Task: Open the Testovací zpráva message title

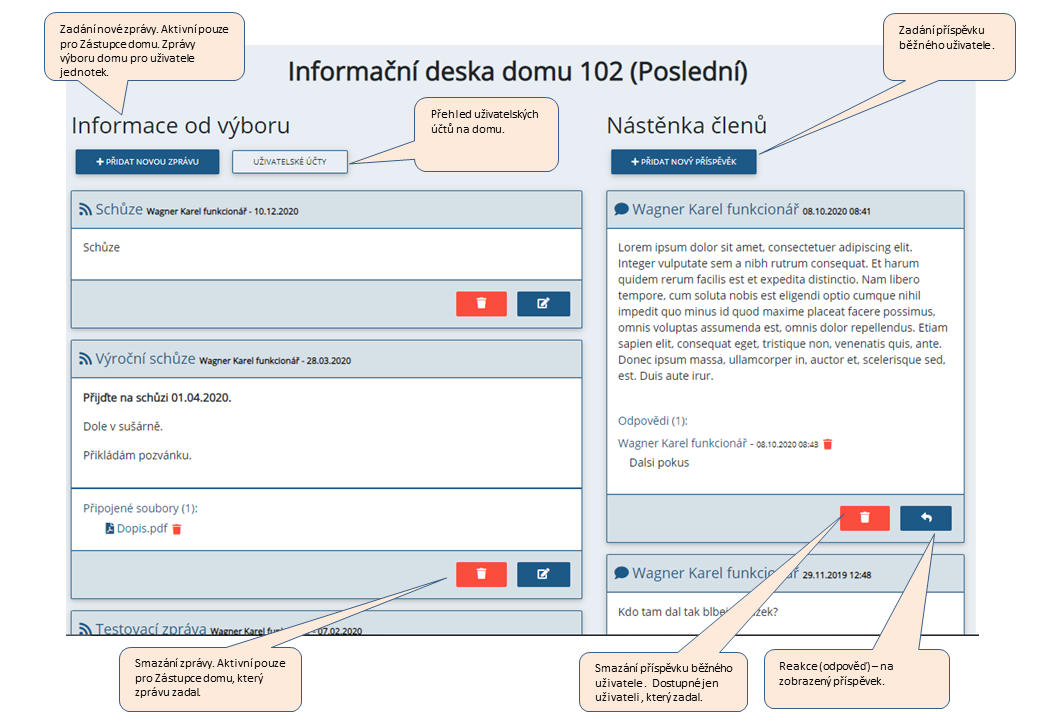Action: coord(150,629)
